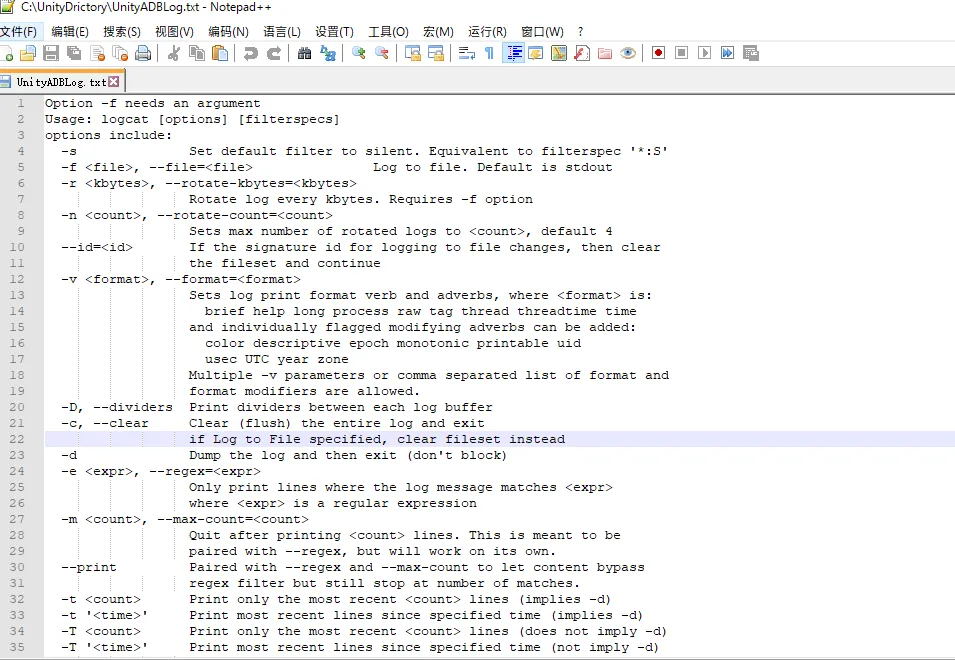
Task: Close the UnityADBLog.txt tab with red X
Action: pyautogui.click(x=113, y=81)
